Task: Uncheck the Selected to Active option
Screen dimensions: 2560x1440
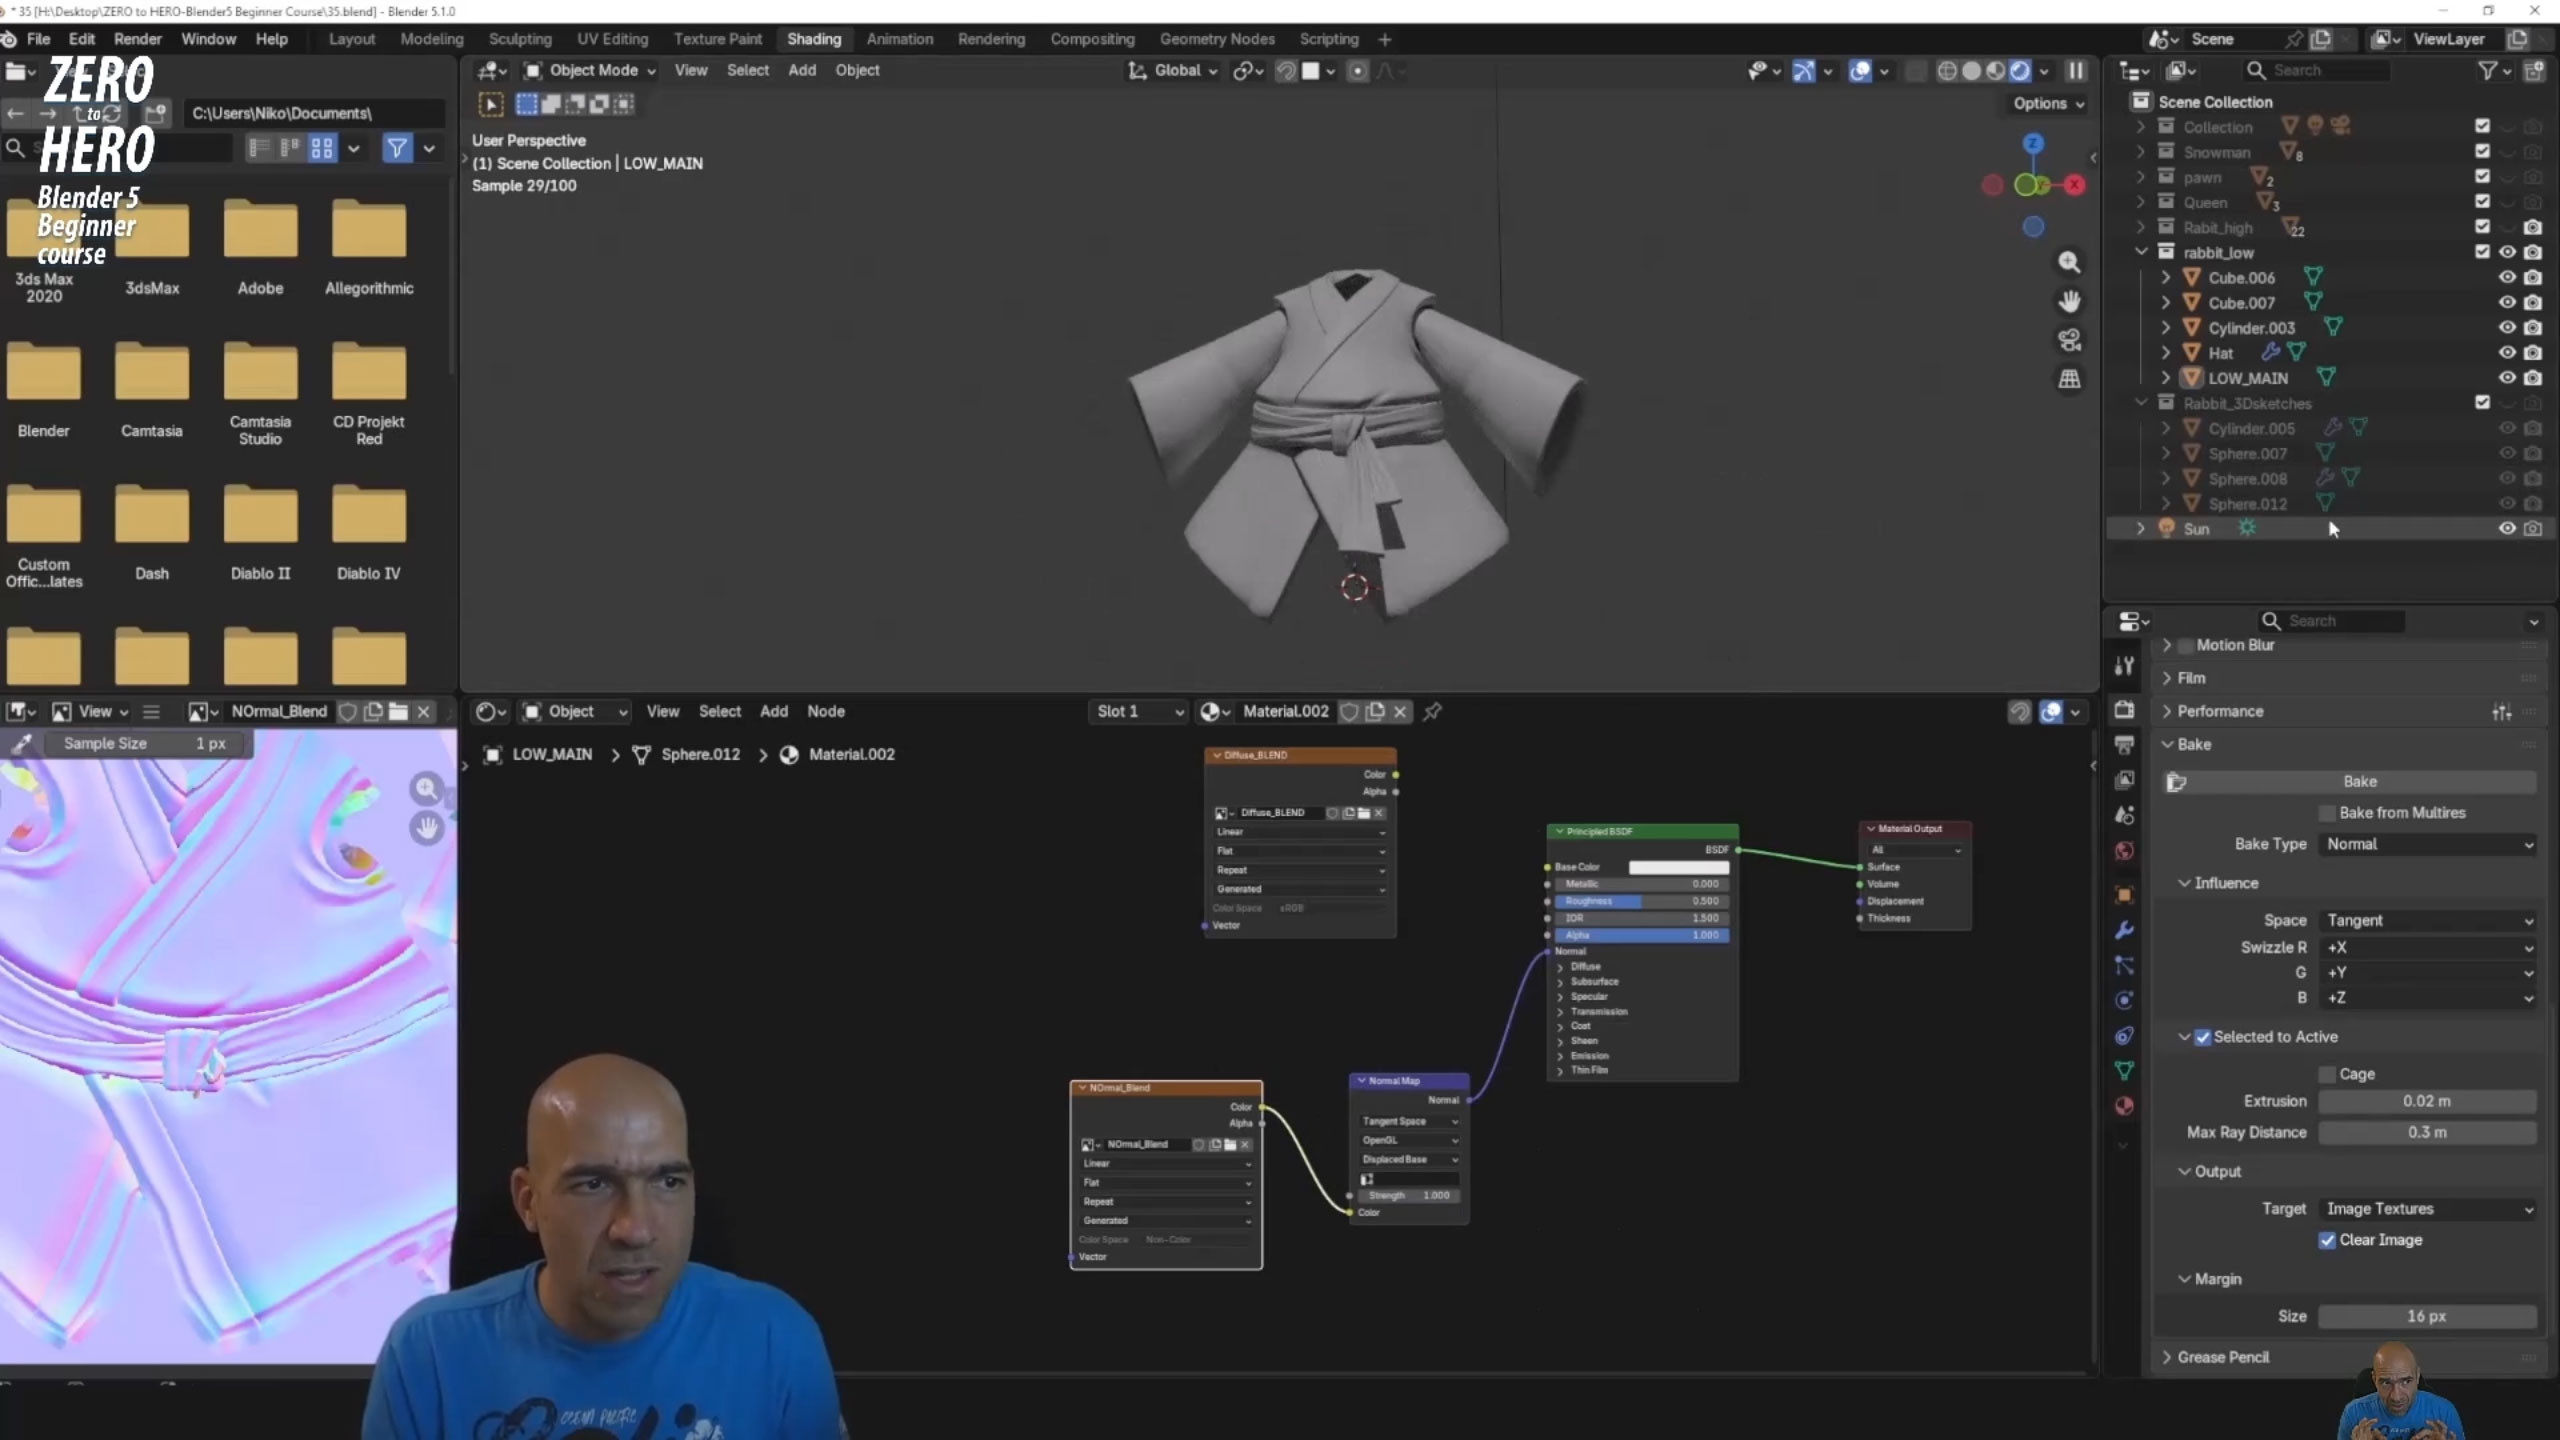Action: click(x=2202, y=1037)
